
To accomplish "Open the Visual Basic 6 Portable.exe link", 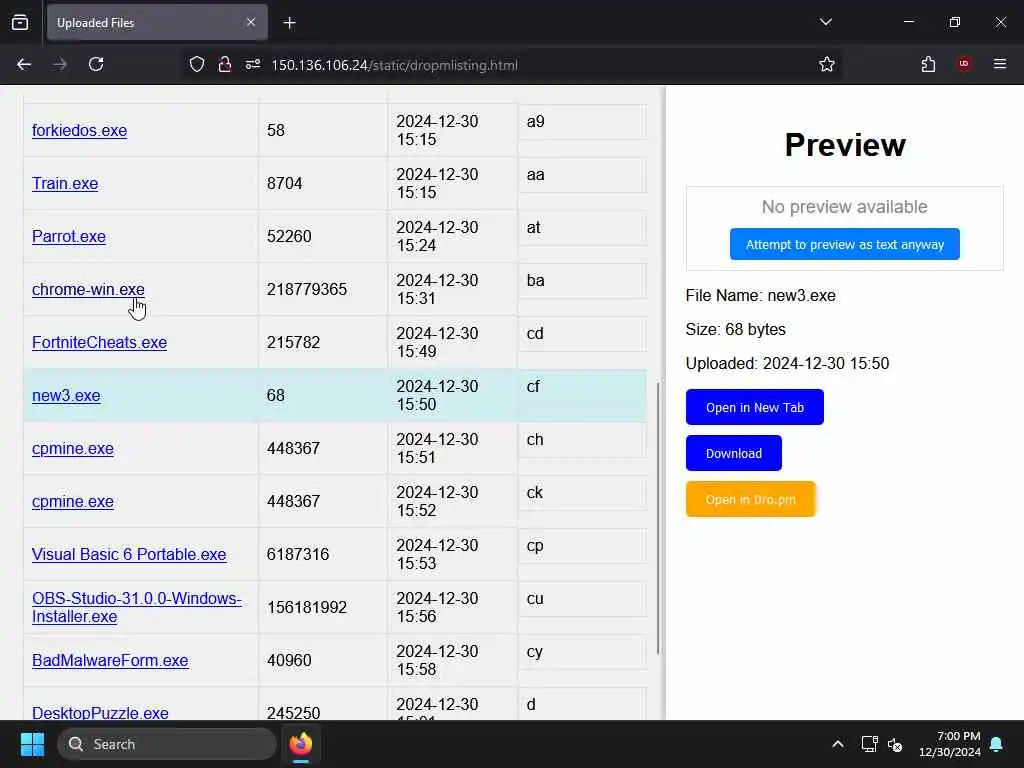I will tap(129, 554).
